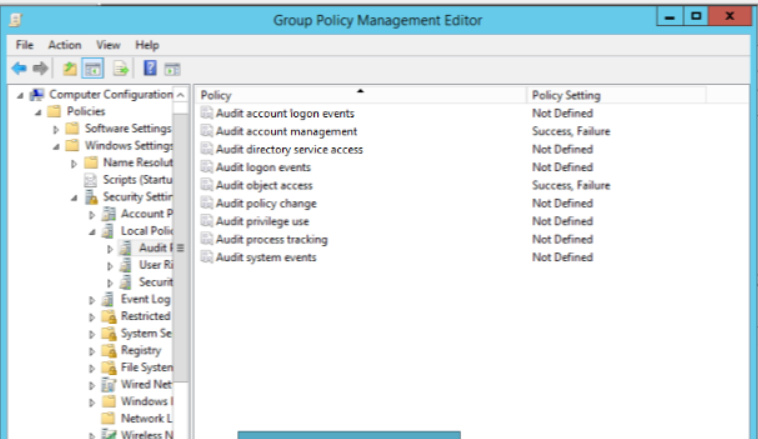Viewport: 758px width, 439px height.
Task: Open help via the blue question mark icon
Action: coord(150,68)
